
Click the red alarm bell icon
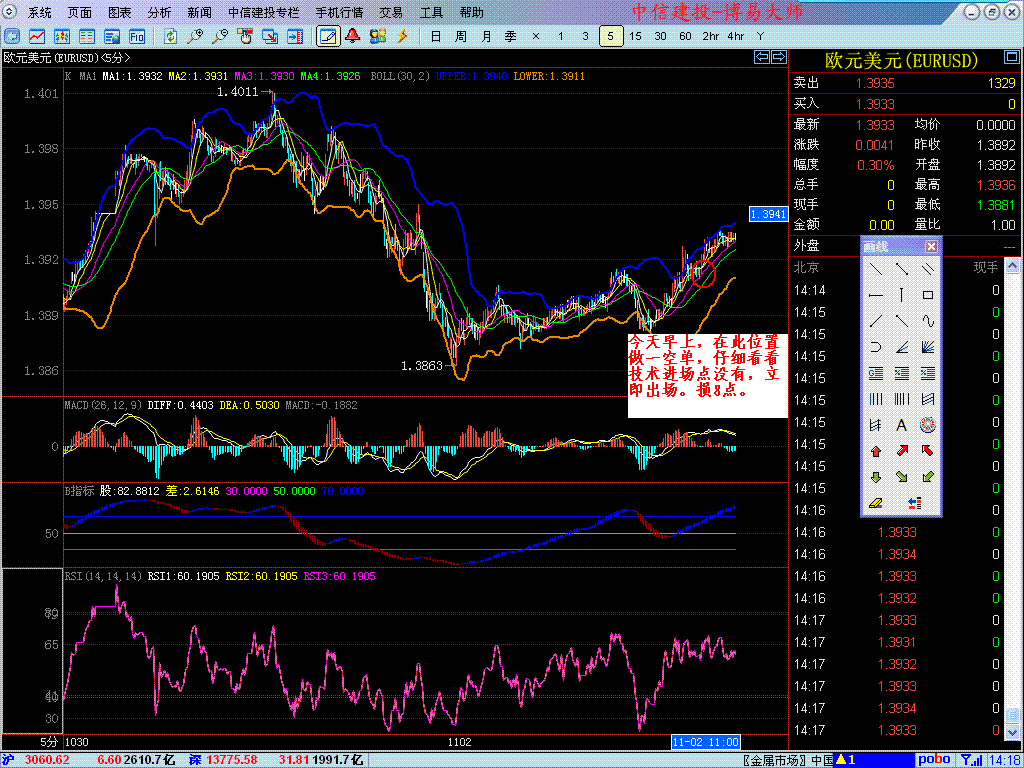pos(353,36)
